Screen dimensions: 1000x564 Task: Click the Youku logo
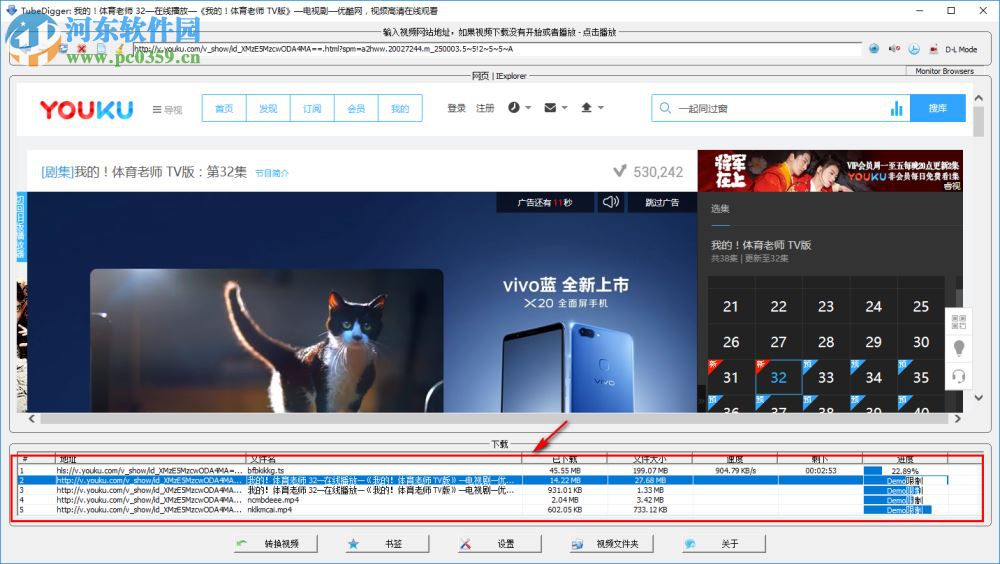(87, 109)
